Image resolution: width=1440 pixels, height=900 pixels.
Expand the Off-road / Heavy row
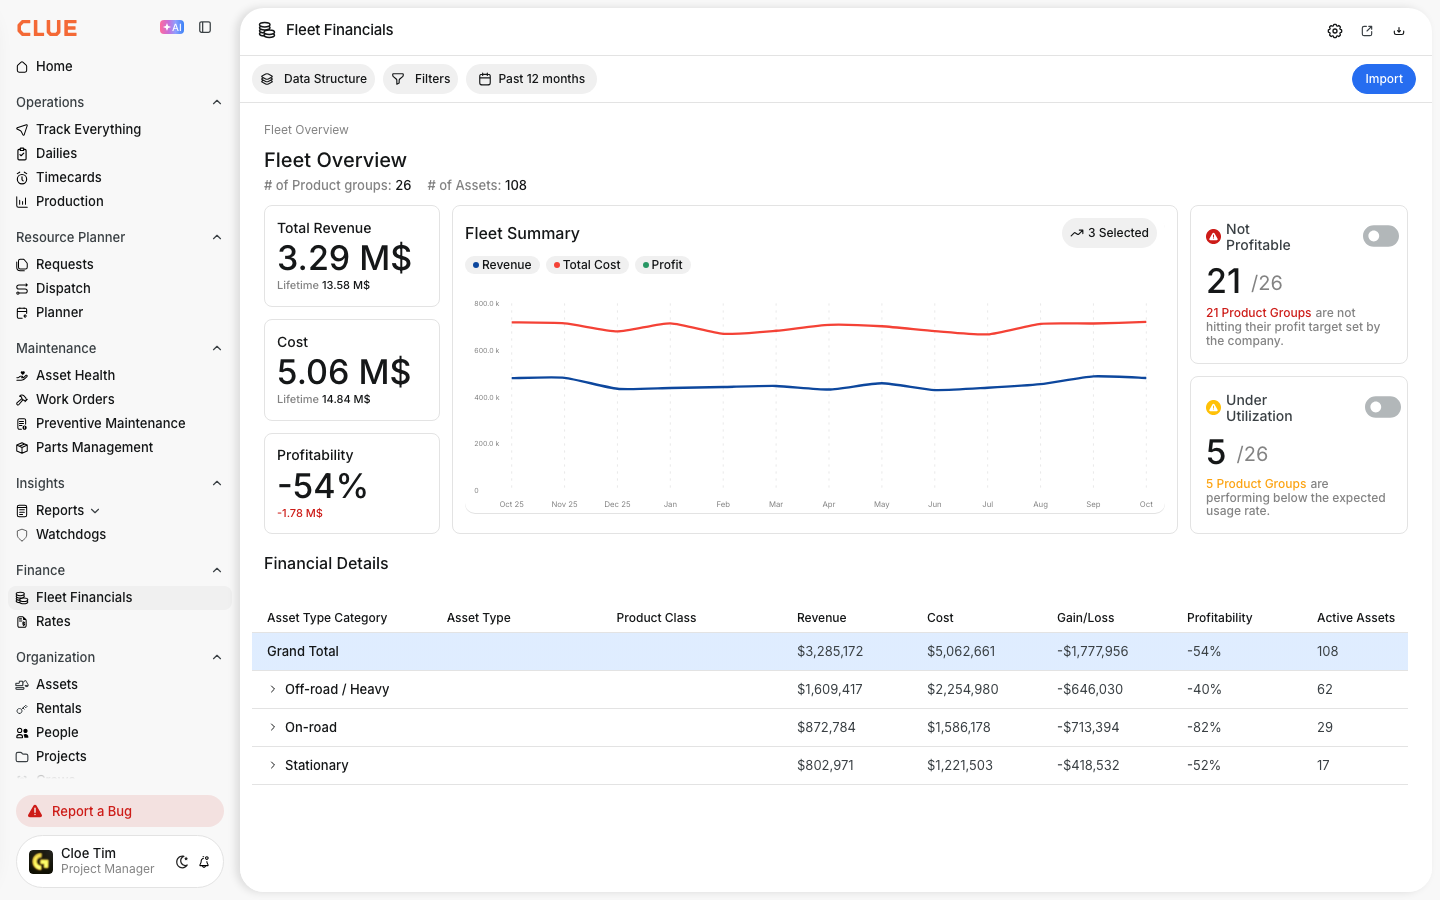(x=272, y=689)
